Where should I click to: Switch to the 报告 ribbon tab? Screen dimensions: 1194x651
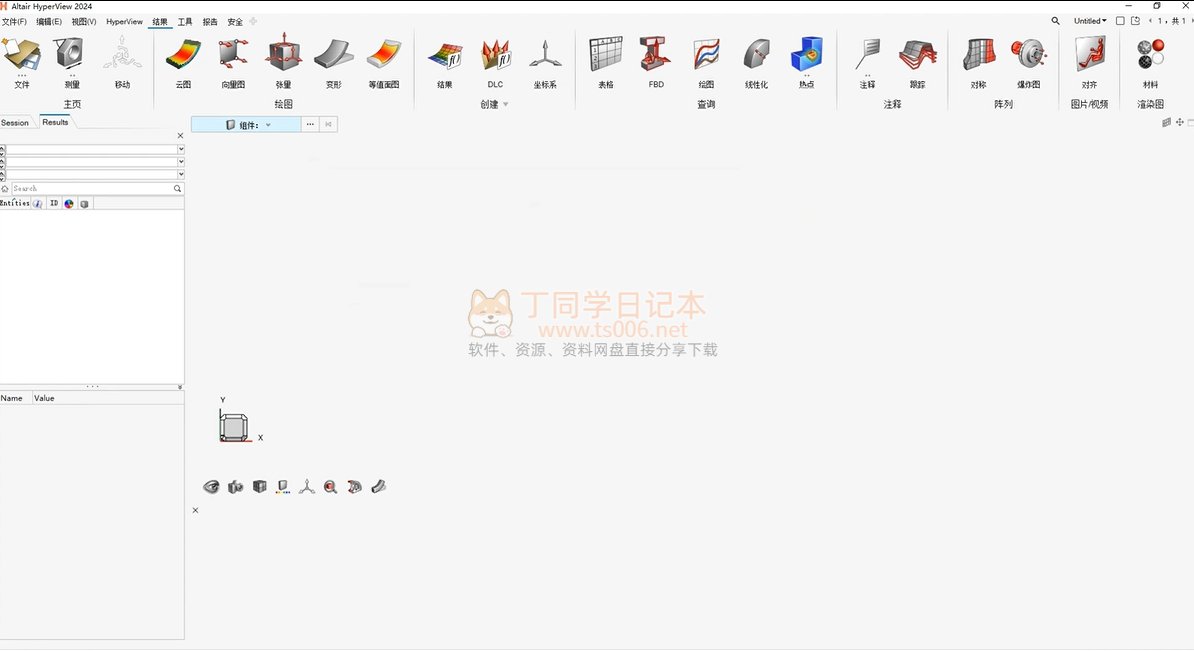pyautogui.click(x=210, y=21)
